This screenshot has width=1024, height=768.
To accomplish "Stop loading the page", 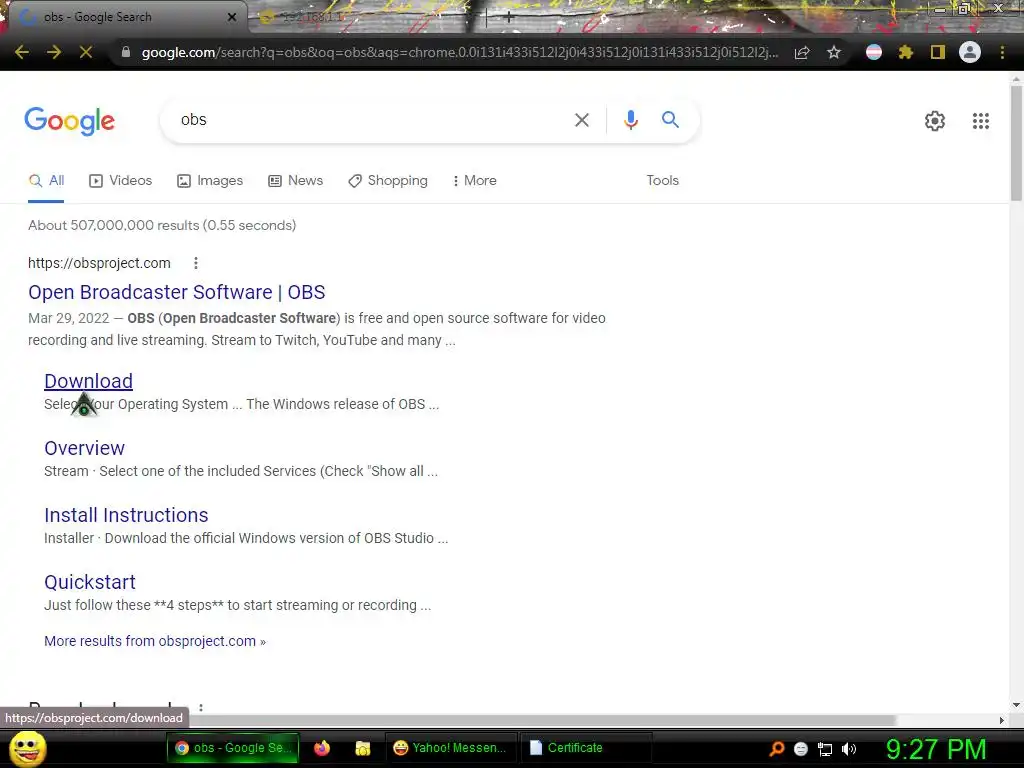I will tap(86, 52).
